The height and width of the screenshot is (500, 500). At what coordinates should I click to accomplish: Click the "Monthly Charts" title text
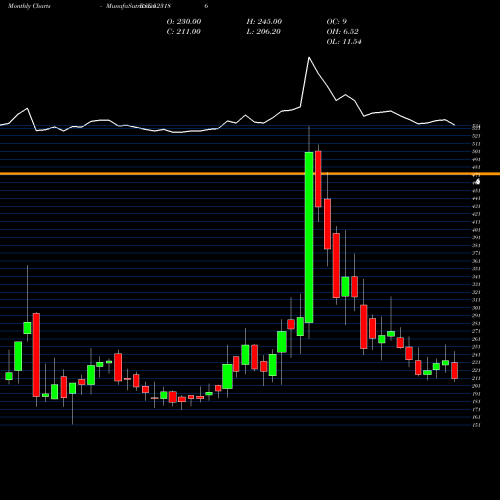[29, 6]
